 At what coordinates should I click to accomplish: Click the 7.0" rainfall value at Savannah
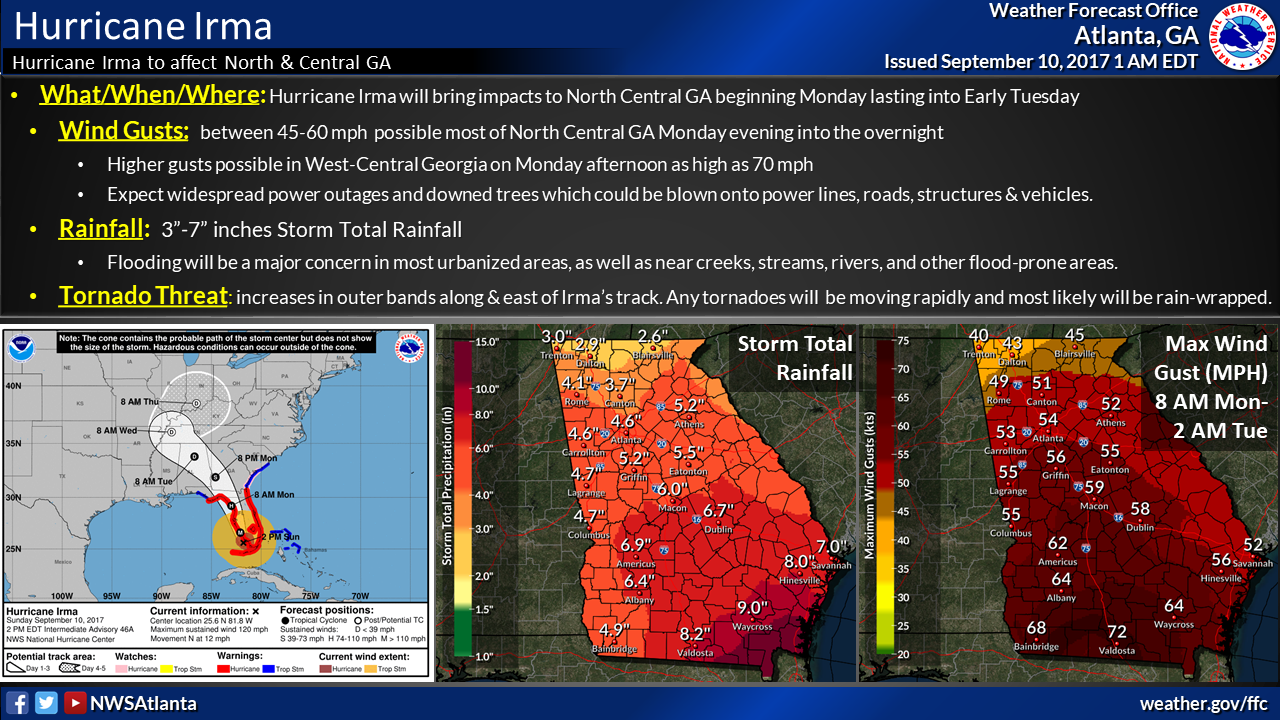pyautogui.click(x=832, y=547)
